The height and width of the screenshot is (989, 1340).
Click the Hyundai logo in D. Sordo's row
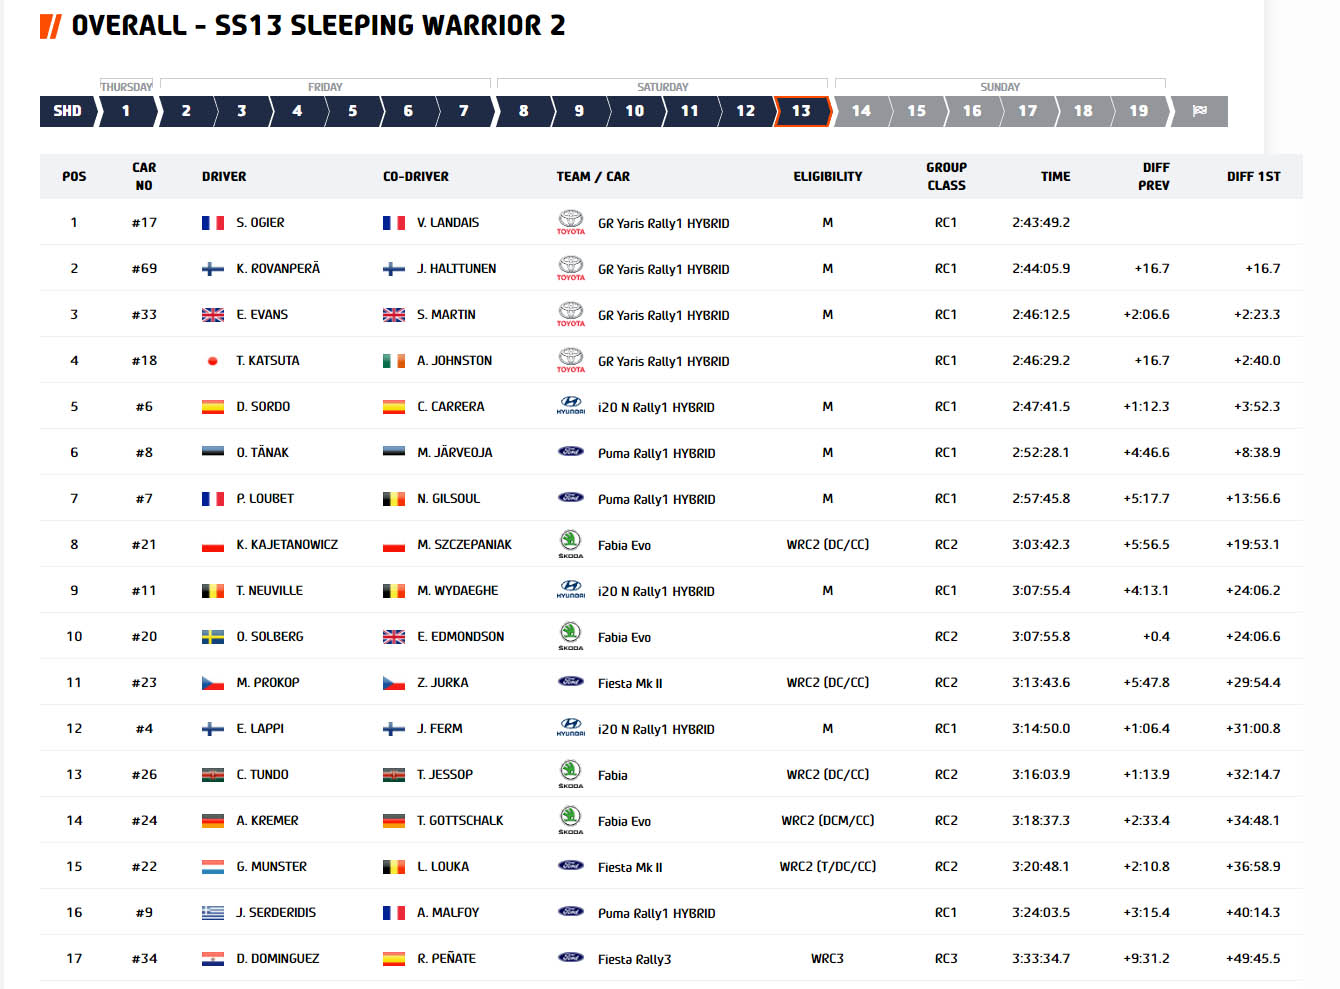[x=571, y=406]
